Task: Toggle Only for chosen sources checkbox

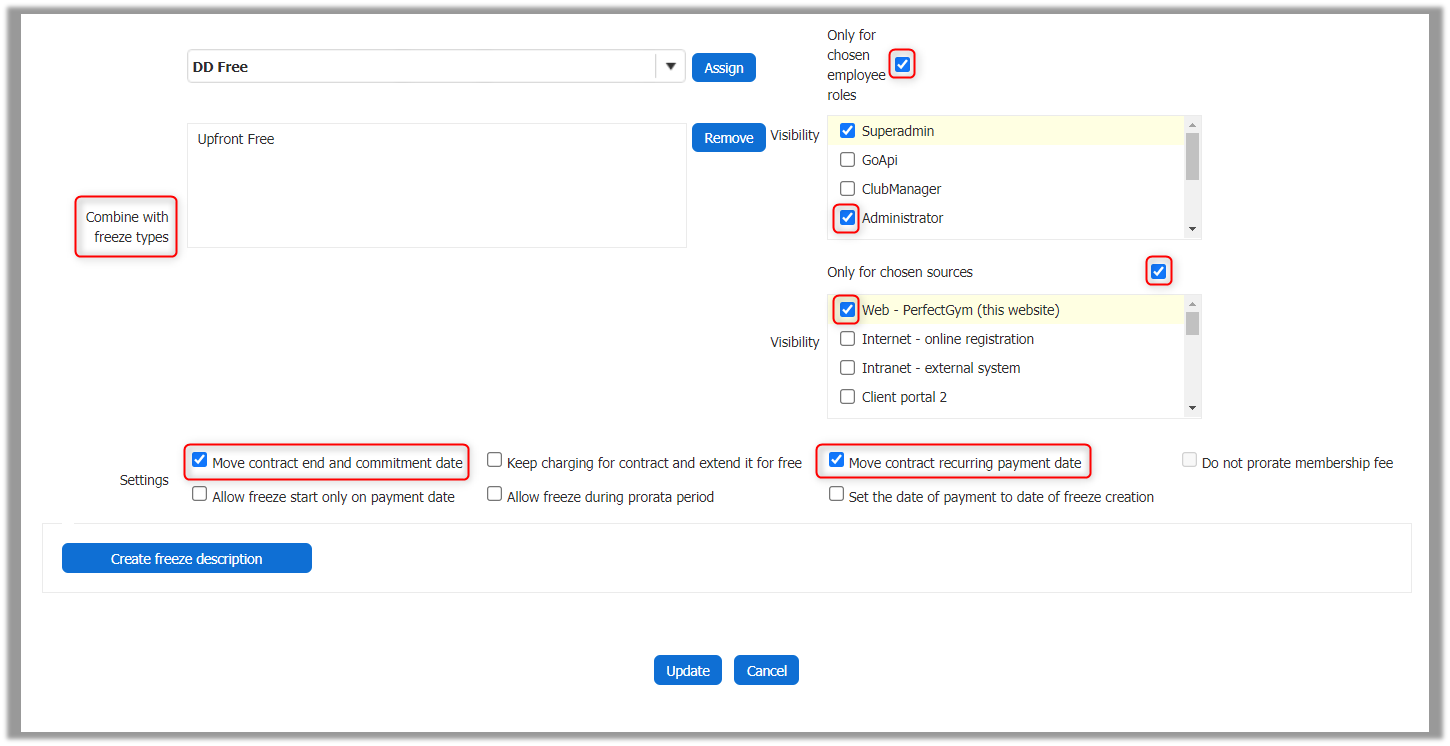Action: tap(1158, 271)
